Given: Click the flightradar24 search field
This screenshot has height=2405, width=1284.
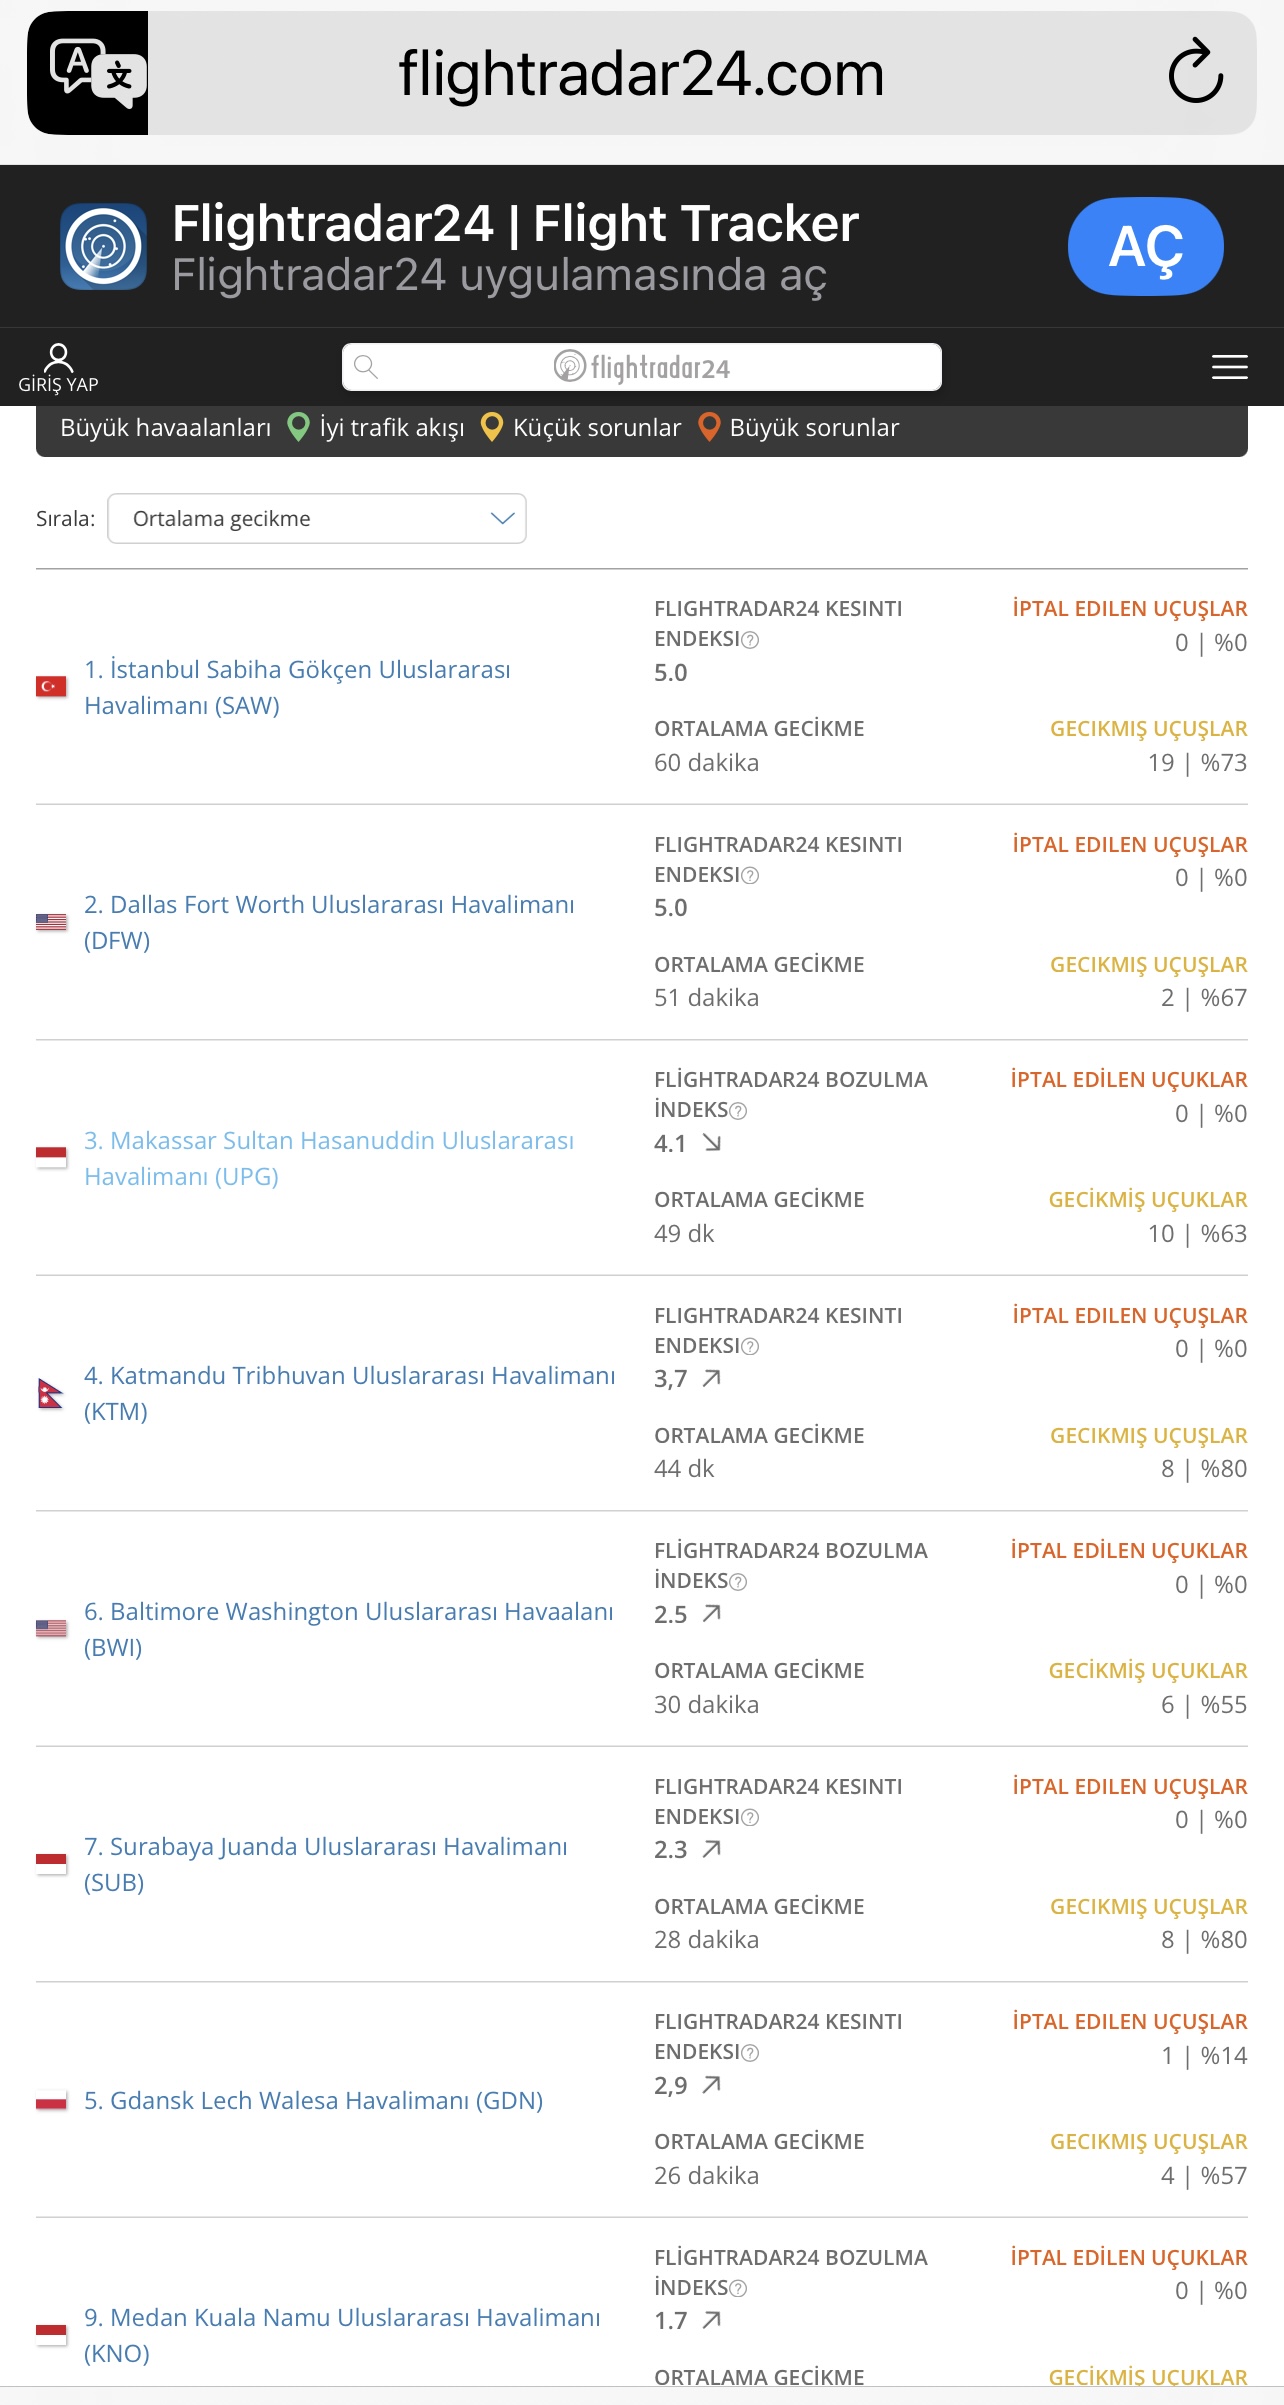Looking at the screenshot, I should pyautogui.click(x=641, y=367).
